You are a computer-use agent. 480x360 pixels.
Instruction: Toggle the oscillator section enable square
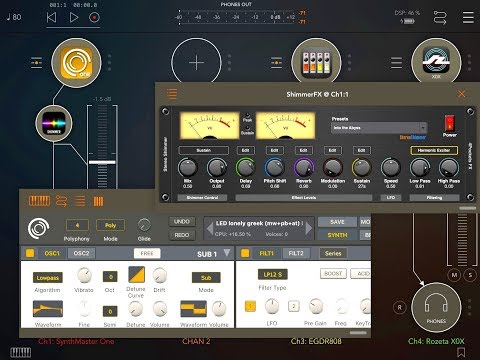pos(30,253)
